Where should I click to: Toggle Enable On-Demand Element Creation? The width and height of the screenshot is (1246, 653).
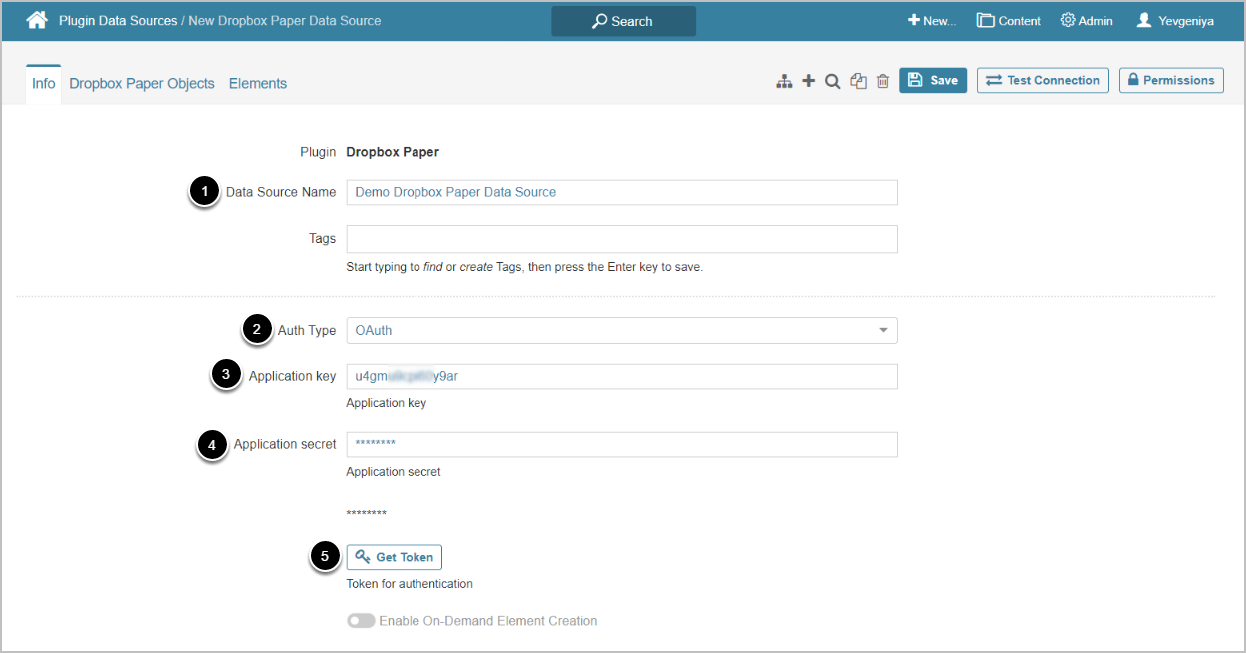[x=361, y=621]
